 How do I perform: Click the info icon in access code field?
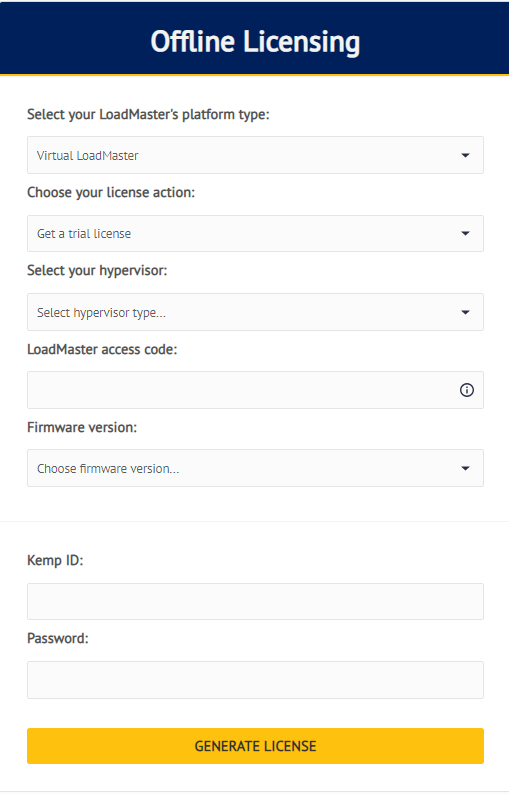(x=466, y=390)
